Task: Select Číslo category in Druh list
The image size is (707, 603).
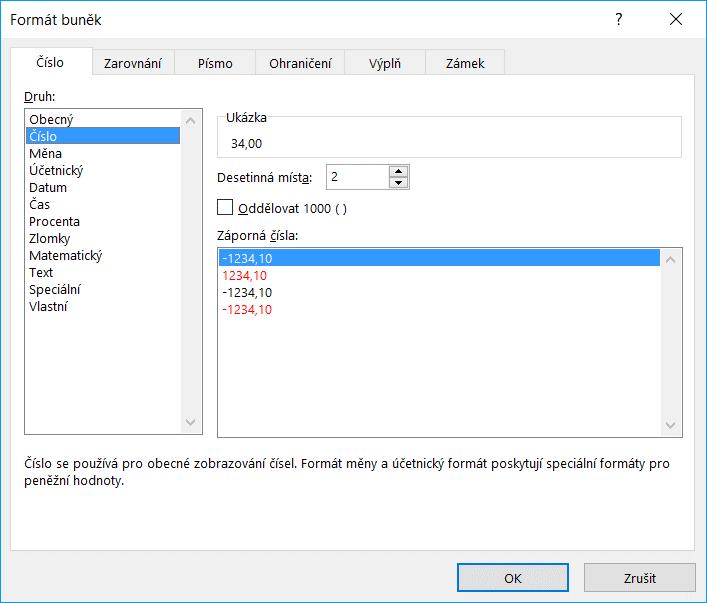Action: pos(103,136)
